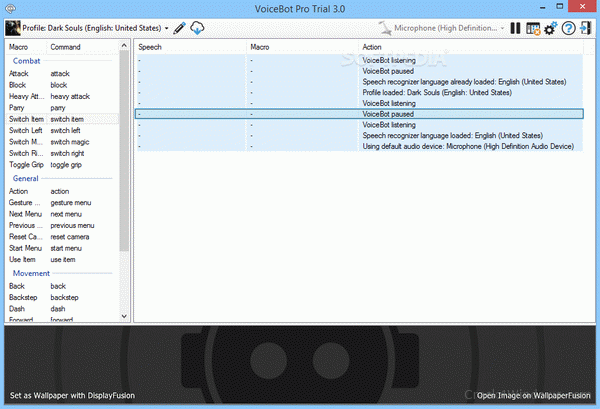Click the exit door icon
600x409 pixels.
(x=586, y=28)
